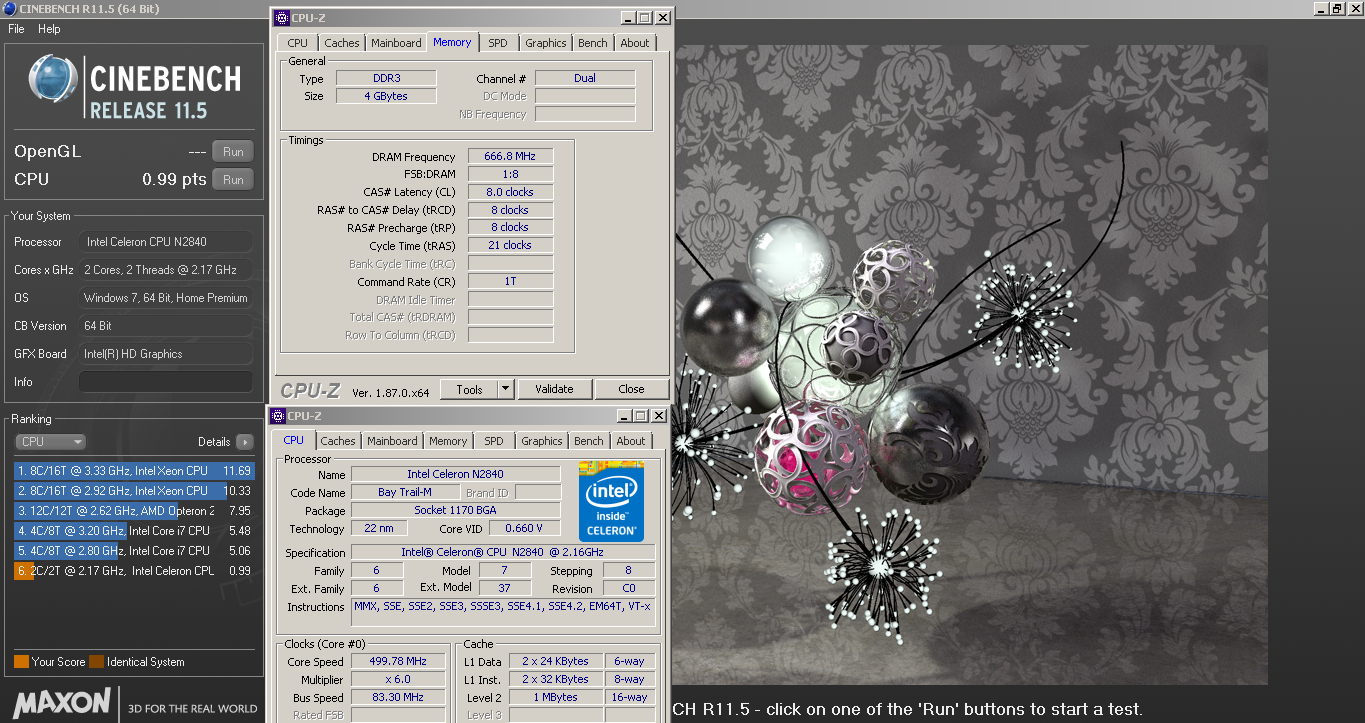Click the Level 2 cache value 1 MBytes

(x=555, y=698)
